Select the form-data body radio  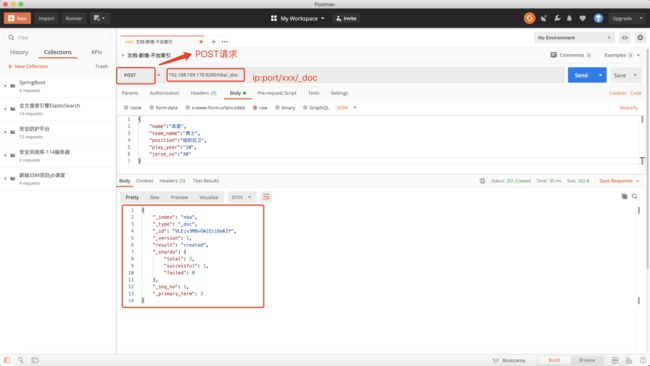click(x=151, y=107)
